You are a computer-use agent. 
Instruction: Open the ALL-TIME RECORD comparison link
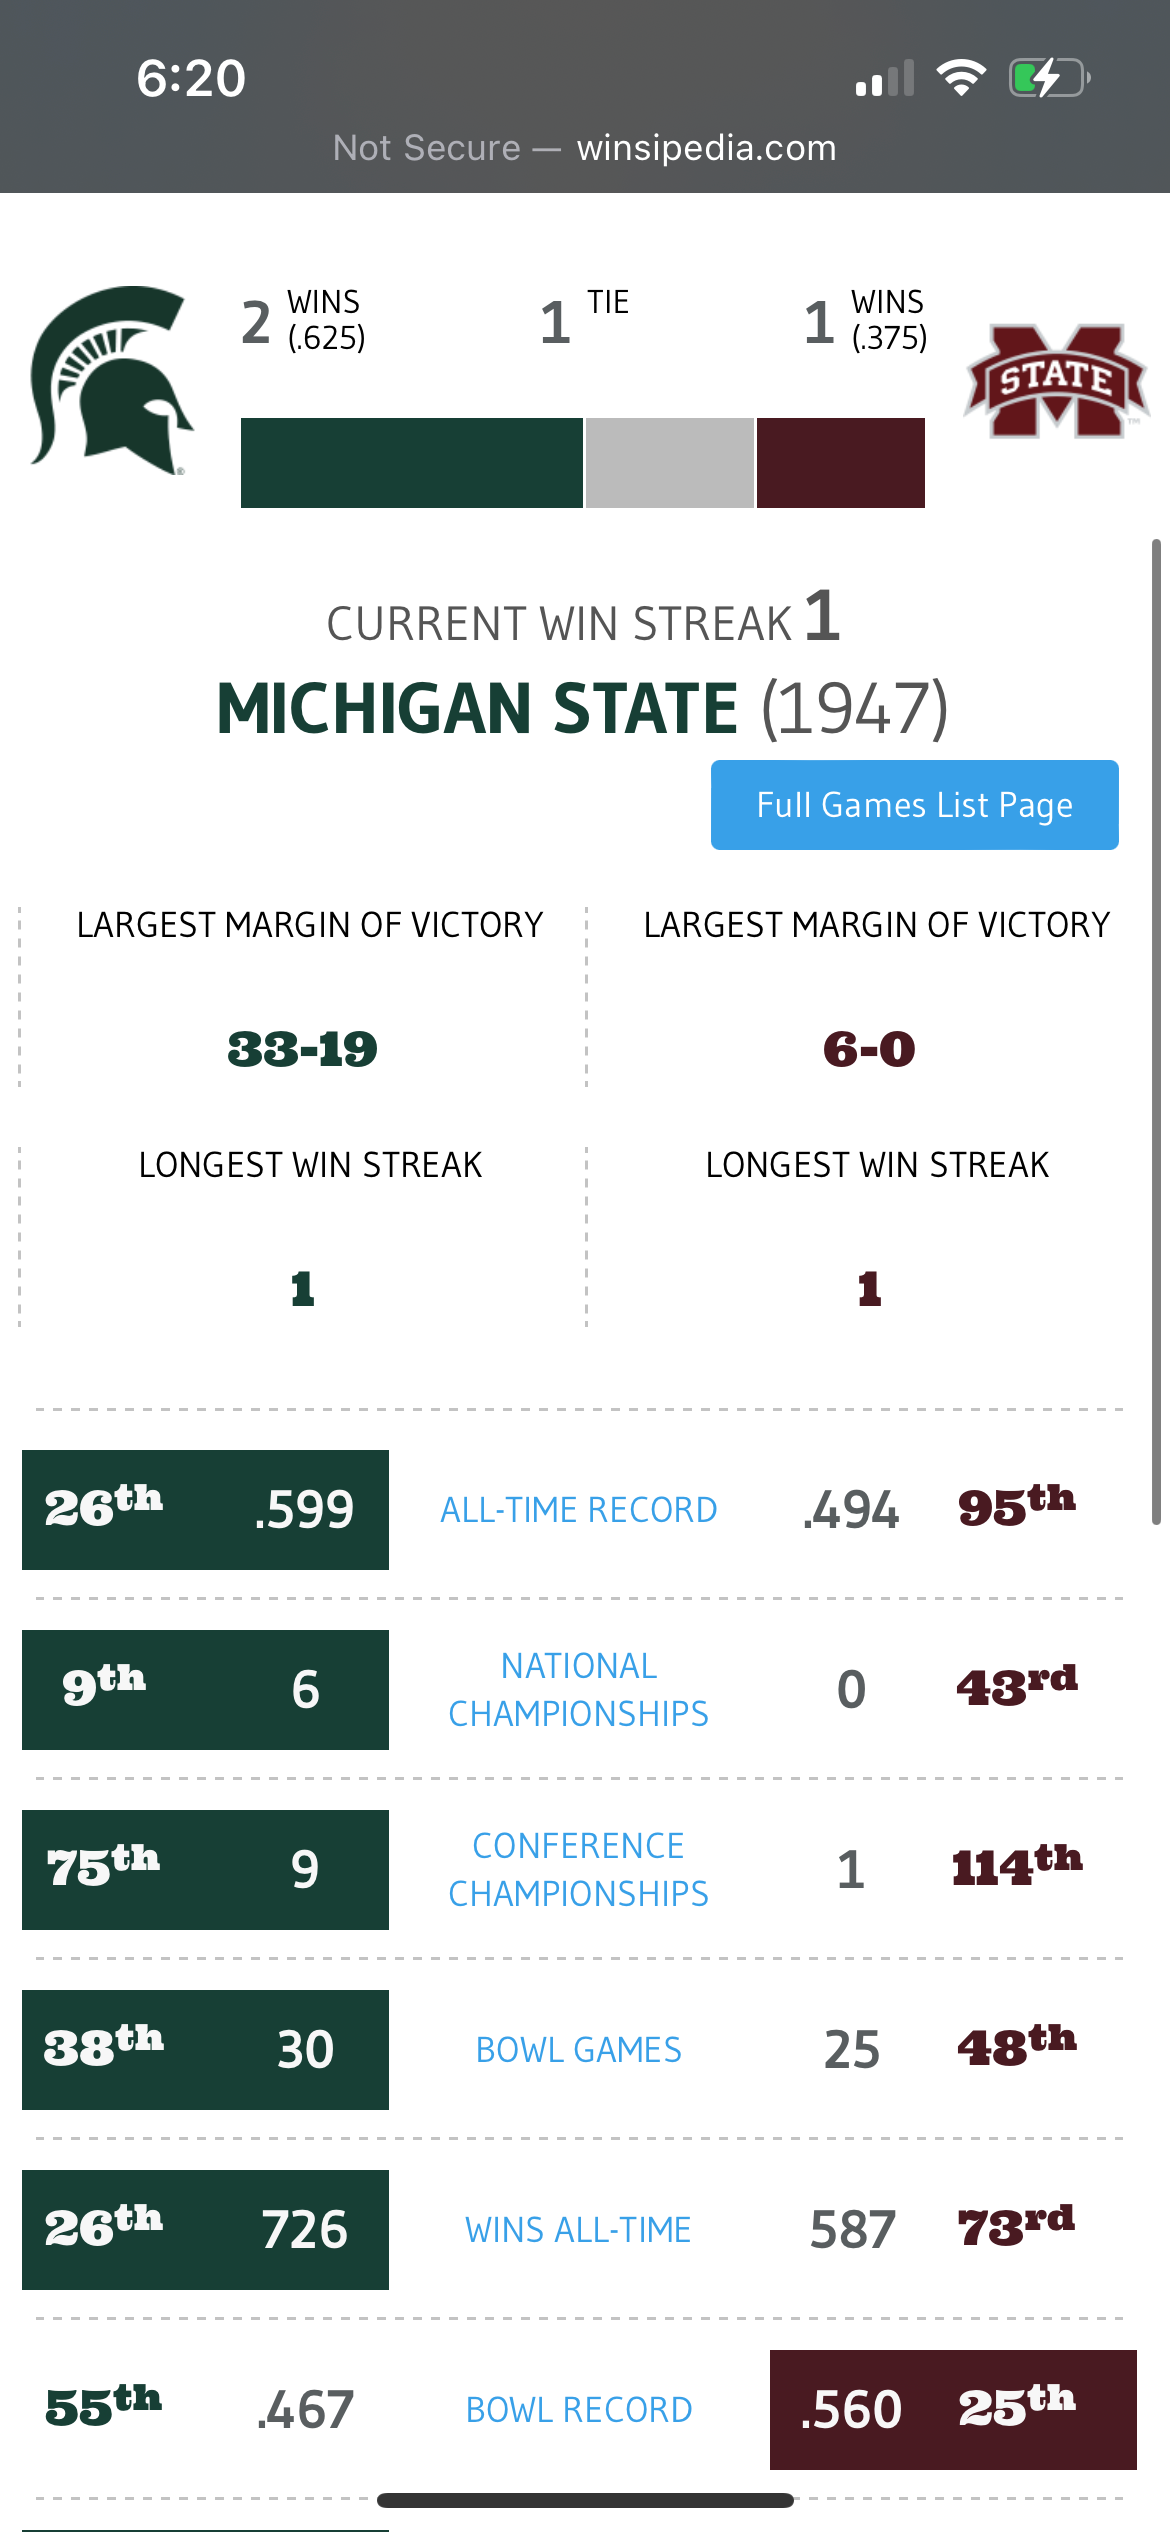[578, 1510]
